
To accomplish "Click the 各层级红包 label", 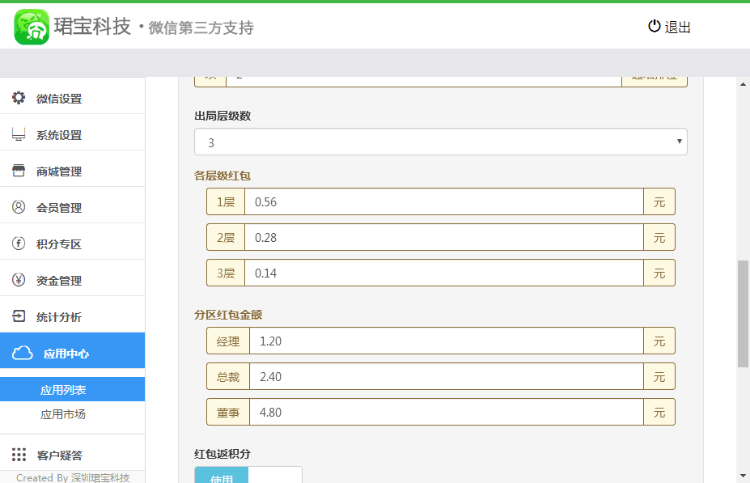I will tap(222, 176).
